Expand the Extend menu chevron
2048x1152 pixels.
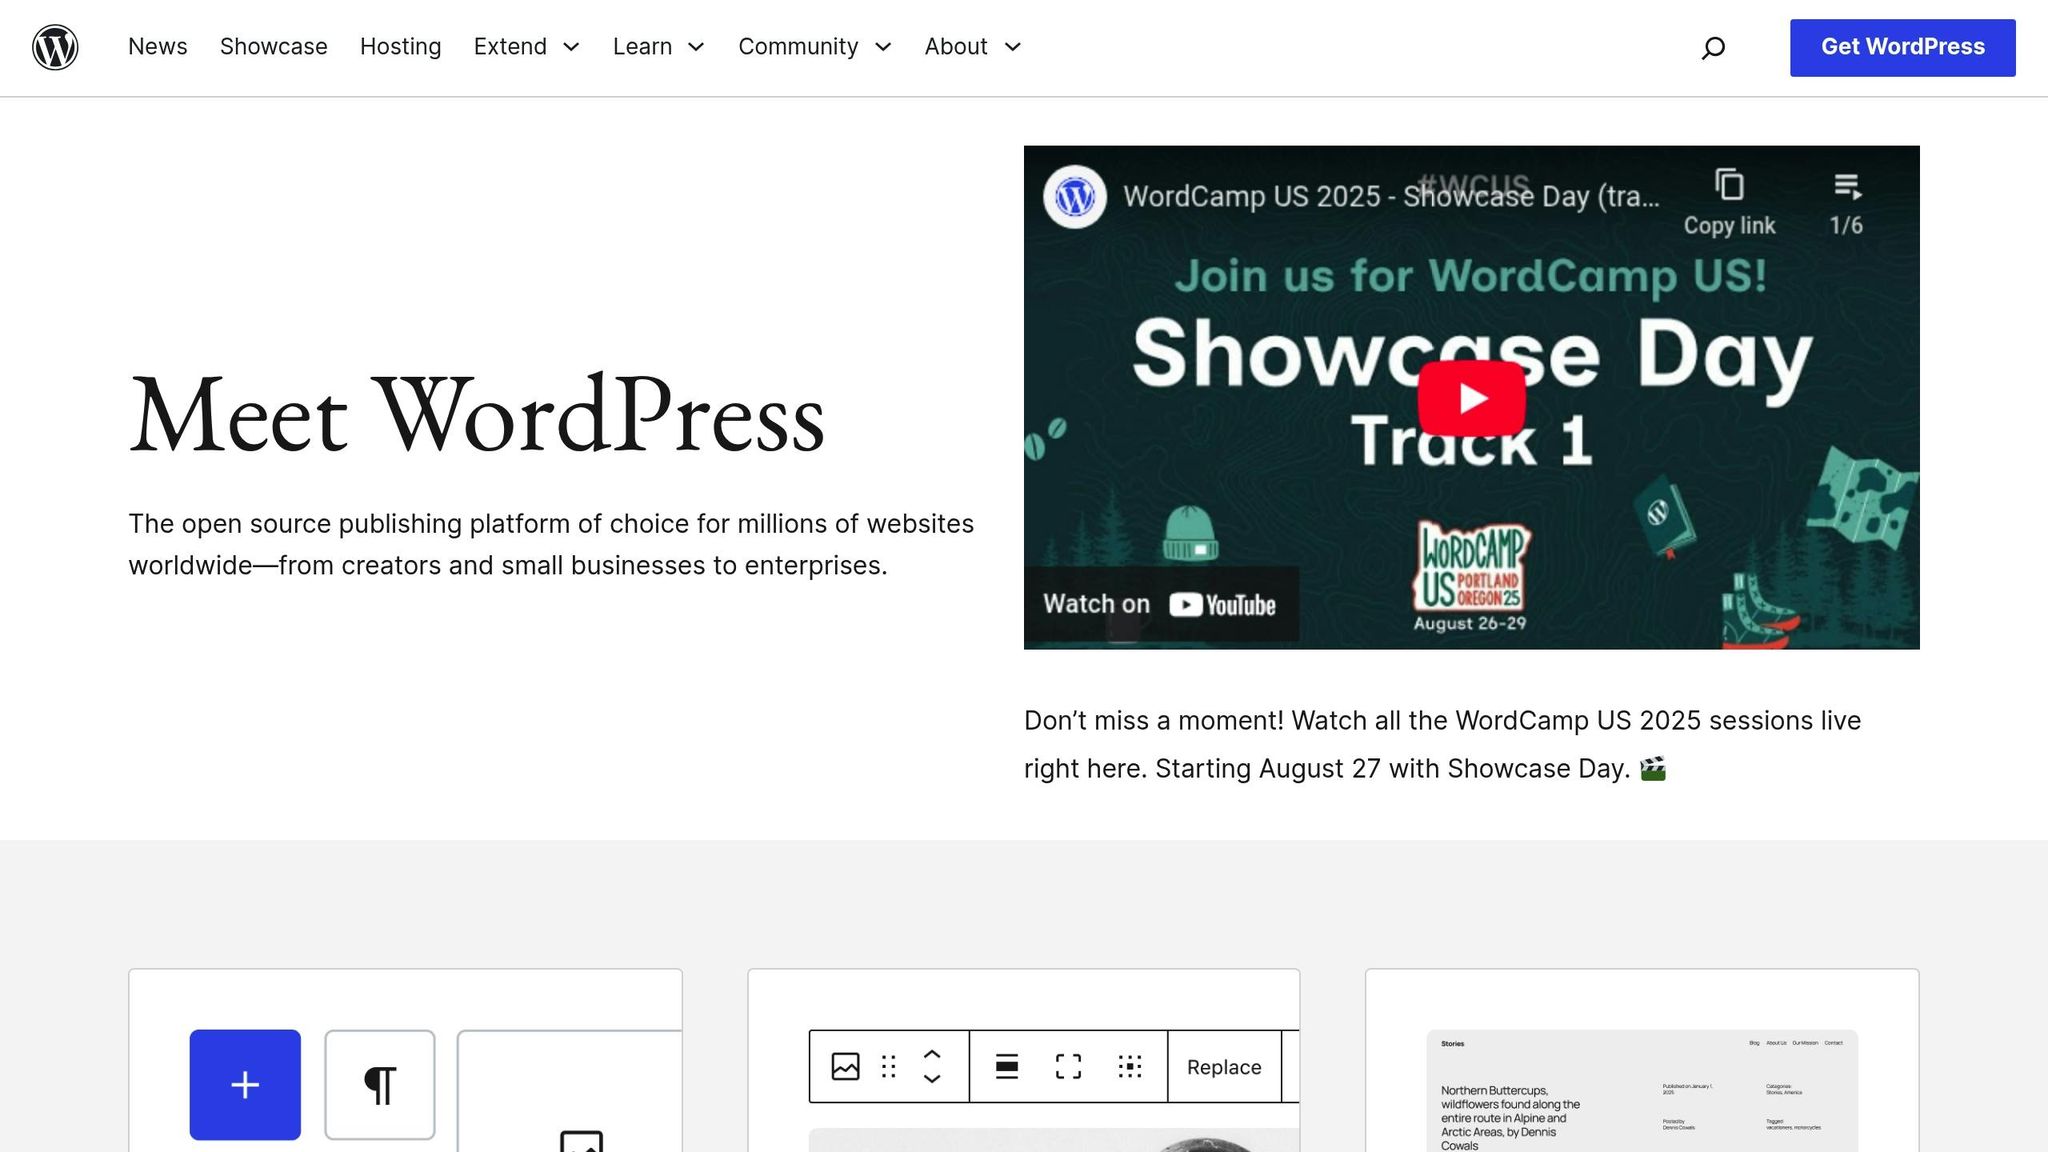coord(571,47)
